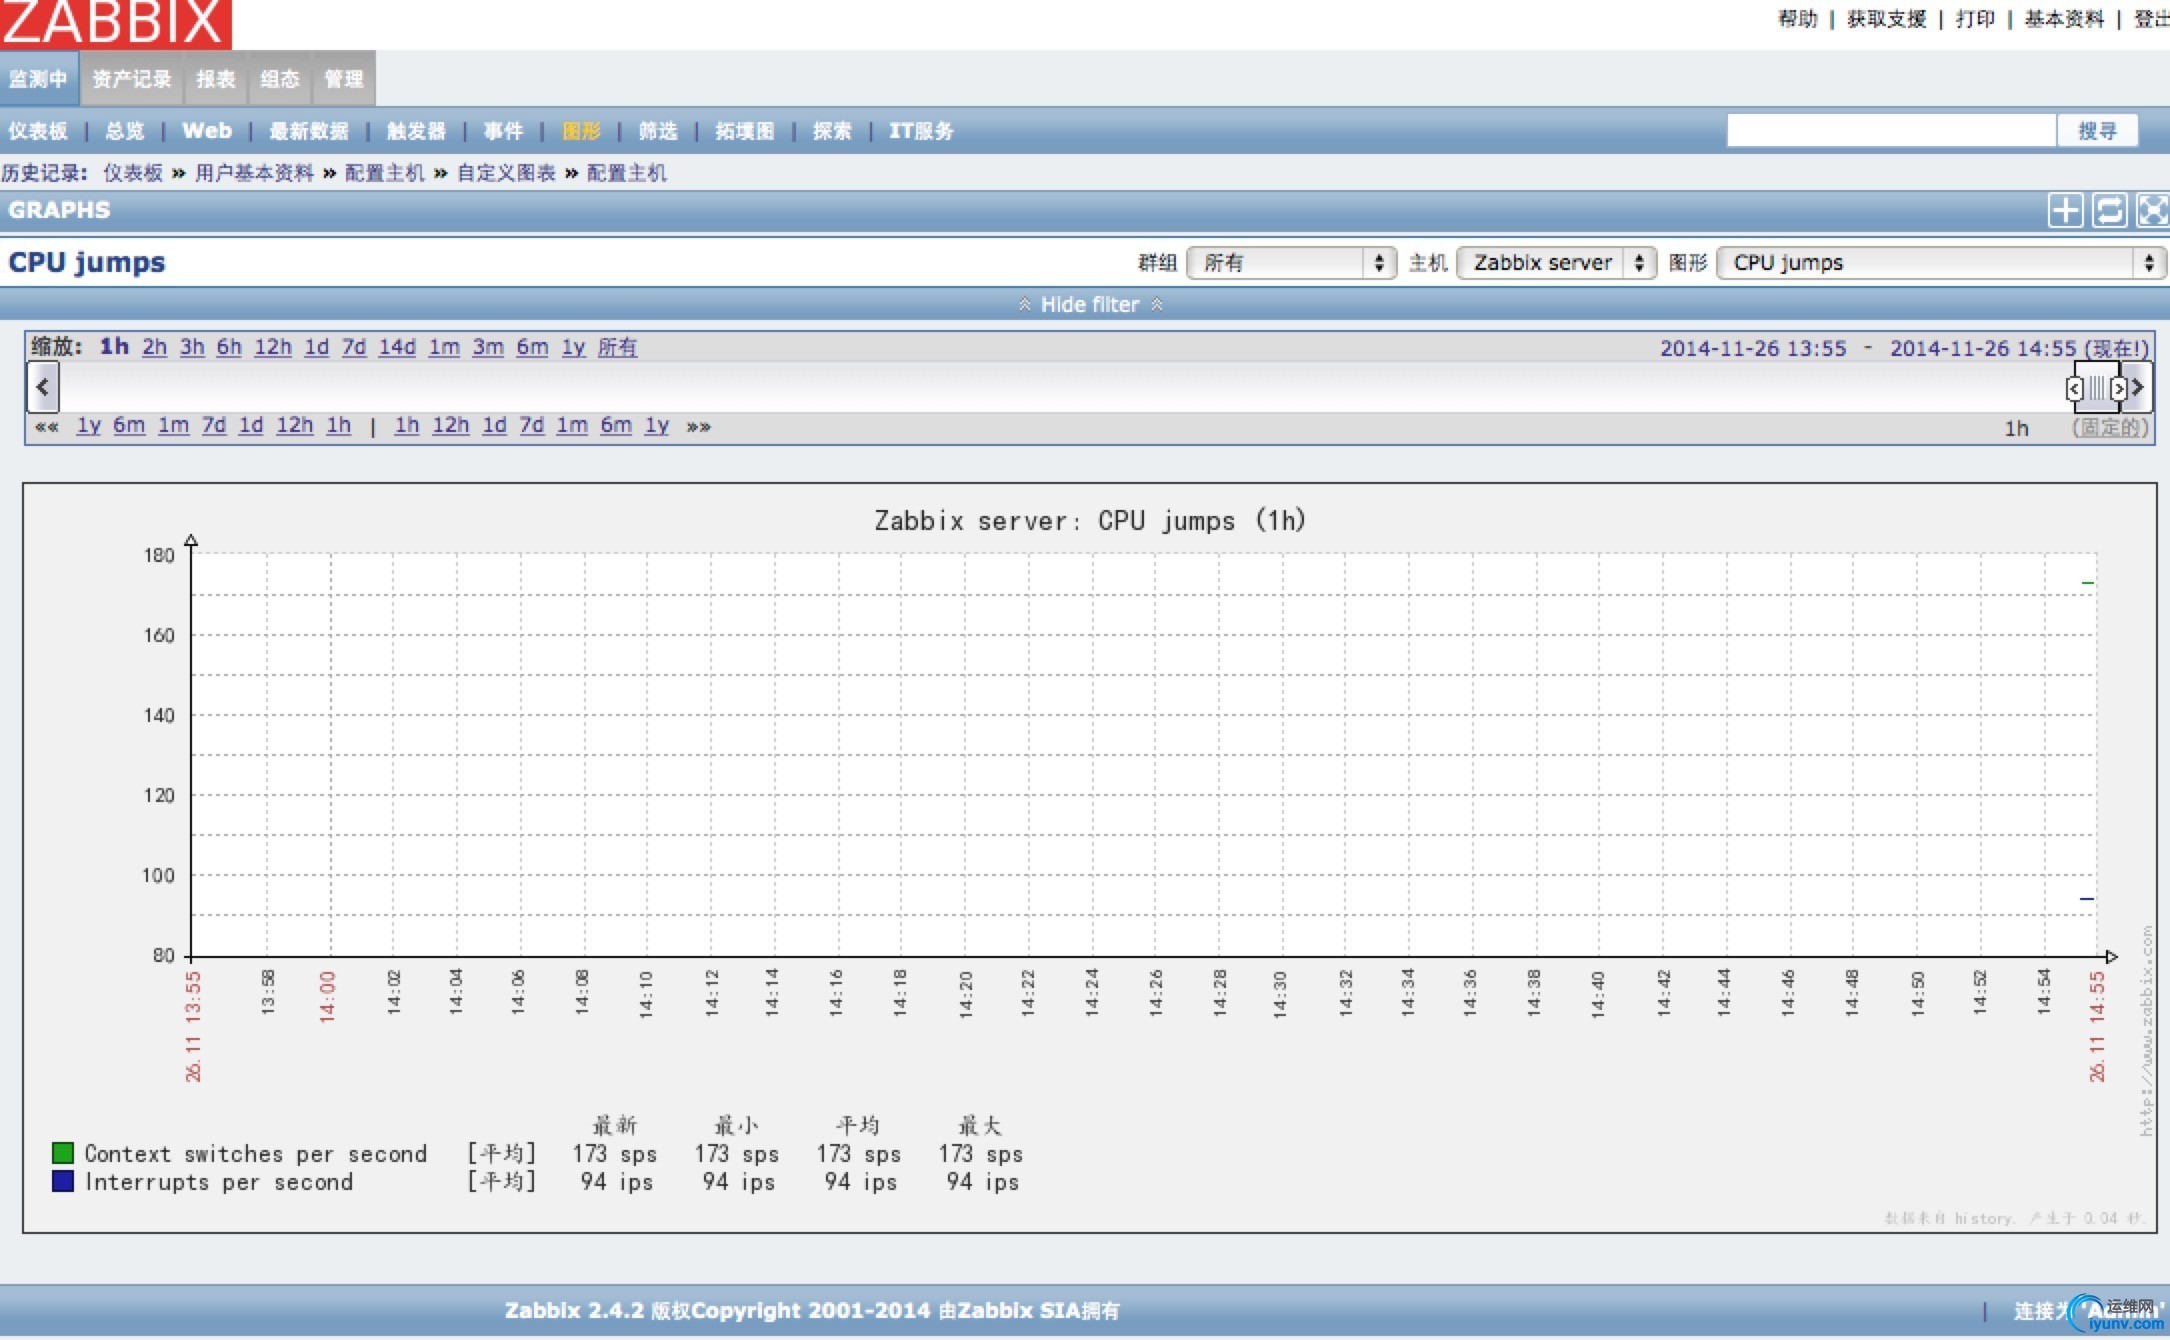This screenshot has width=2170, height=1340.
Task: Click the time slider thumb center
Action: [x=2097, y=388]
